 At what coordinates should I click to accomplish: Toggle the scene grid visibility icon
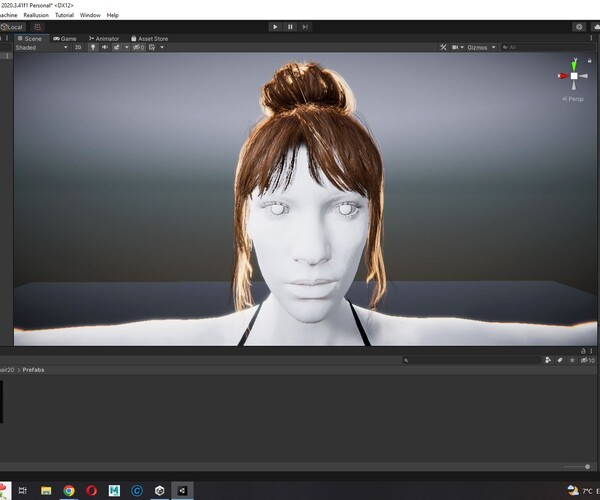(152, 47)
